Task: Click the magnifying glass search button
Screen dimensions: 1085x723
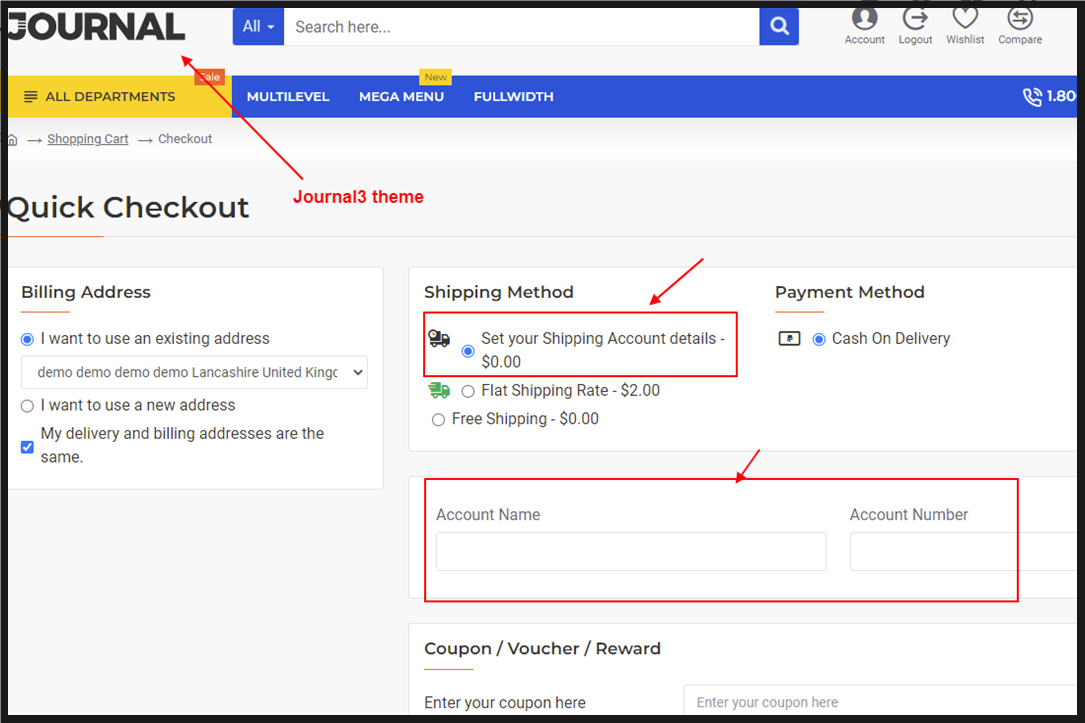Action: click(x=779, y=27)
